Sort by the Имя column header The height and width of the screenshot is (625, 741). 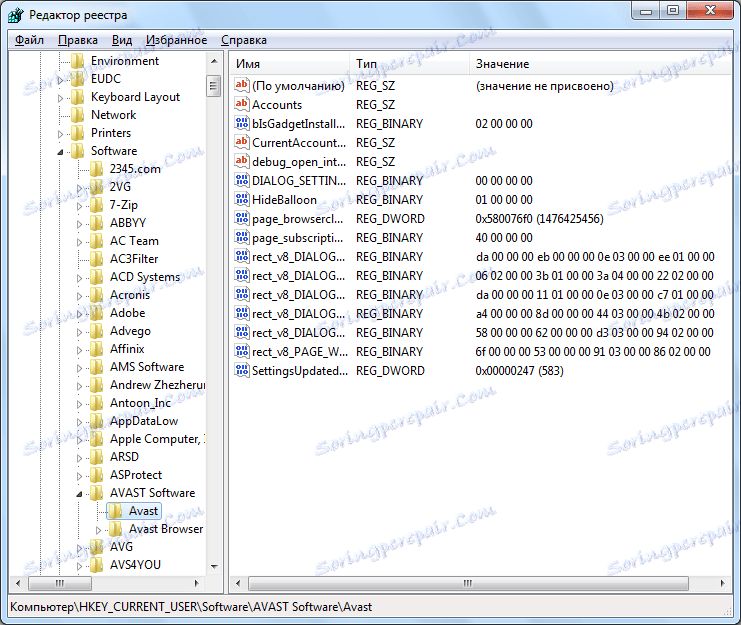pyautogui.click(x=291, y=64)
